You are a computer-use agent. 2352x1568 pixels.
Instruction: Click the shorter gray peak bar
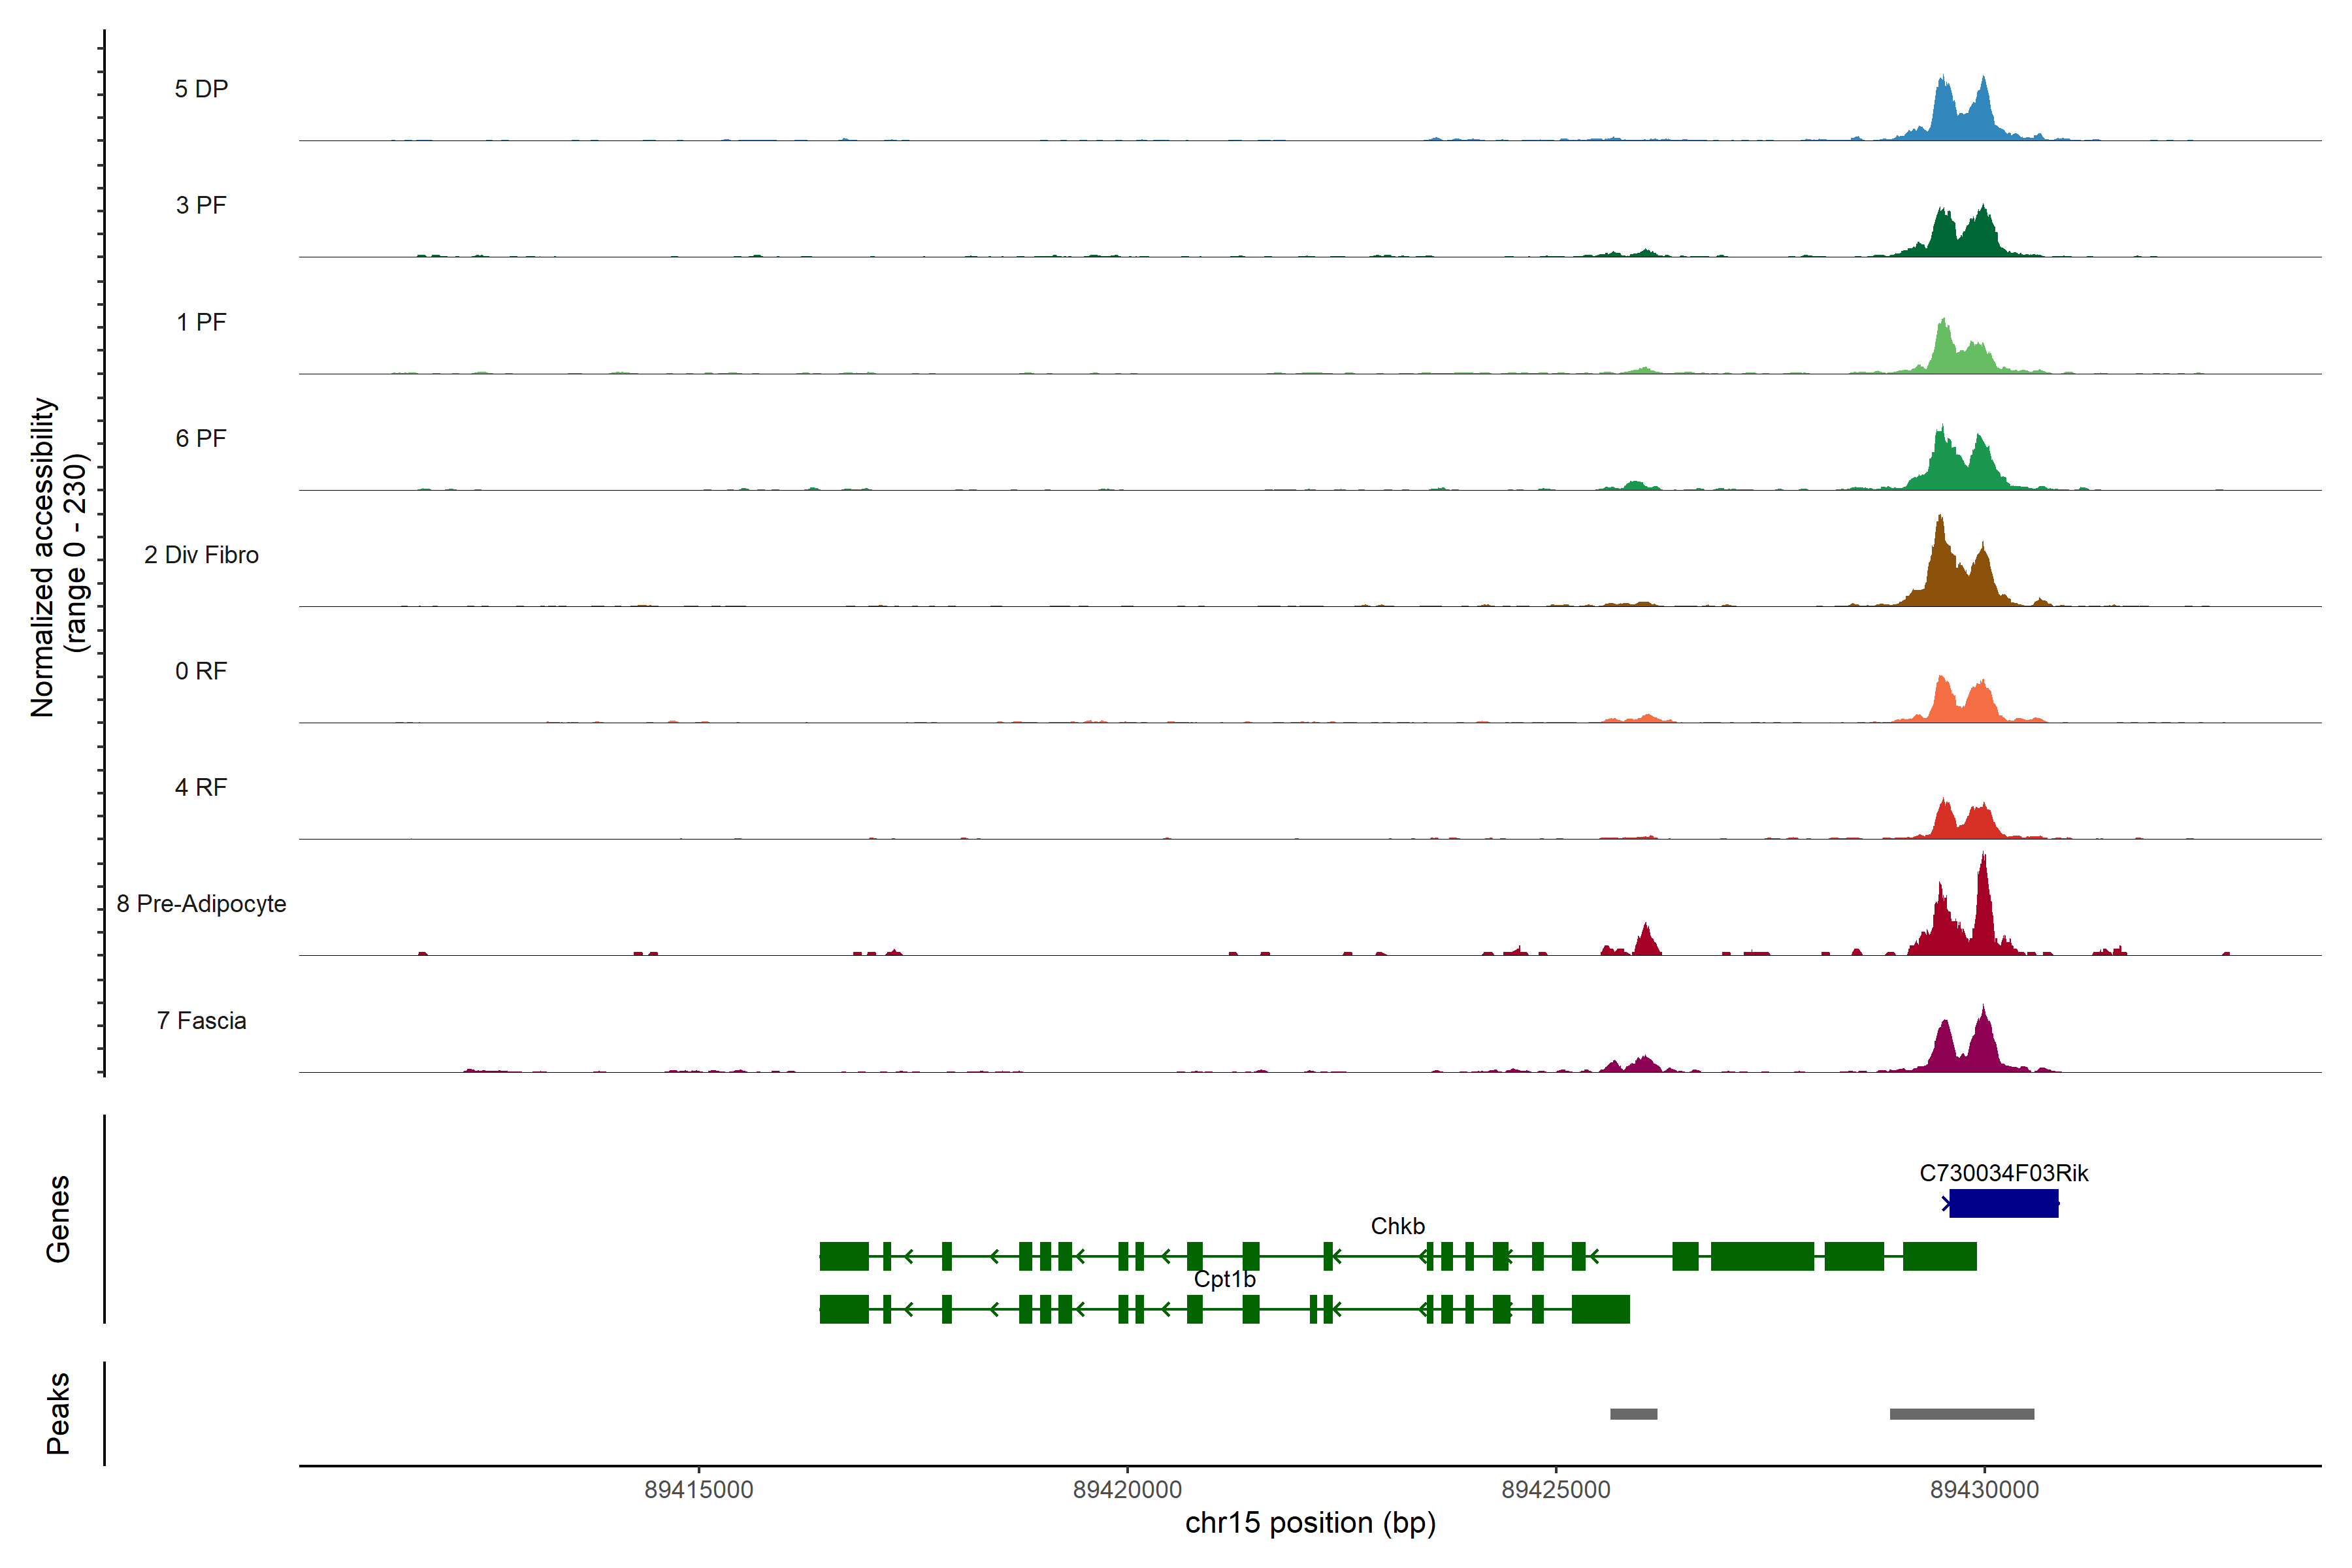click(1633, 1414)
